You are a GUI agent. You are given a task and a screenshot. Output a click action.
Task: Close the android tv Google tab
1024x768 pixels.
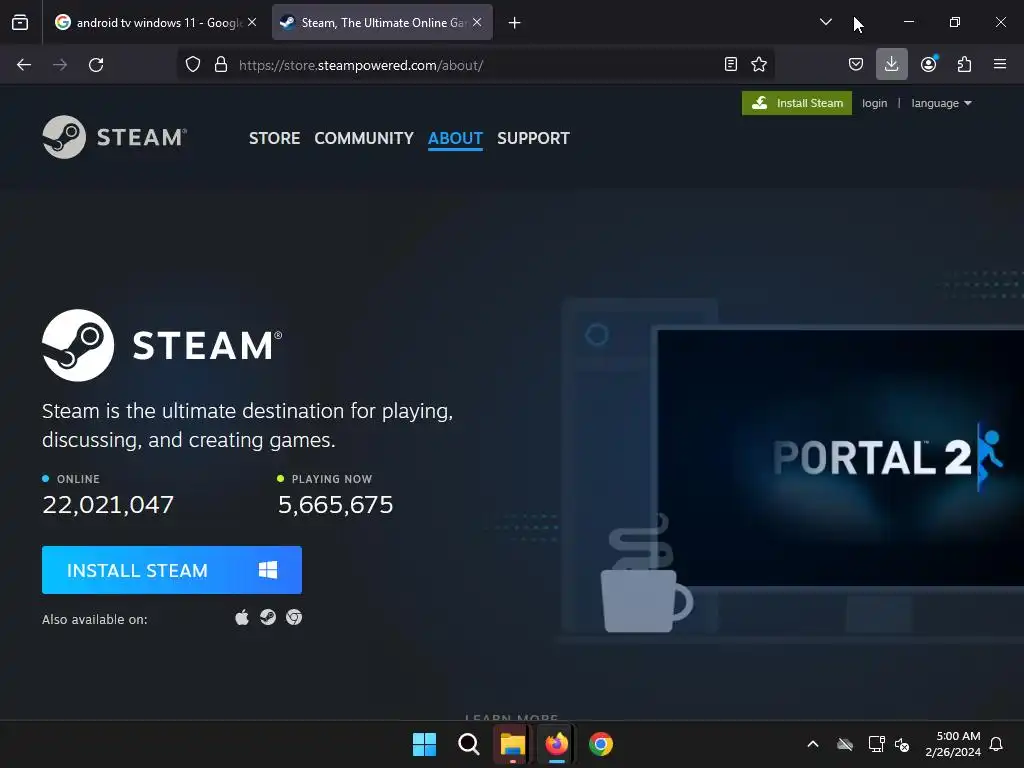252,22
